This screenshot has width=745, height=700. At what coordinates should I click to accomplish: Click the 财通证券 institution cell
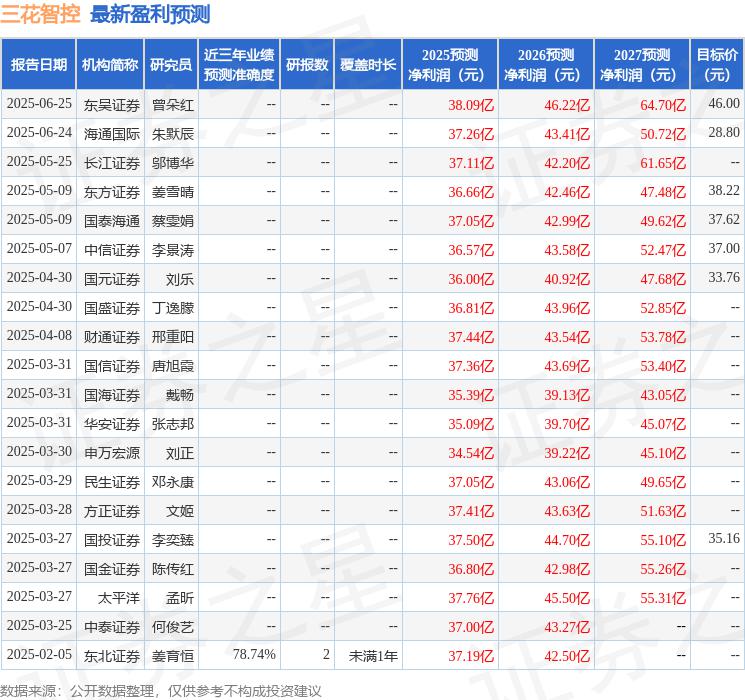[x=112, y=337]
